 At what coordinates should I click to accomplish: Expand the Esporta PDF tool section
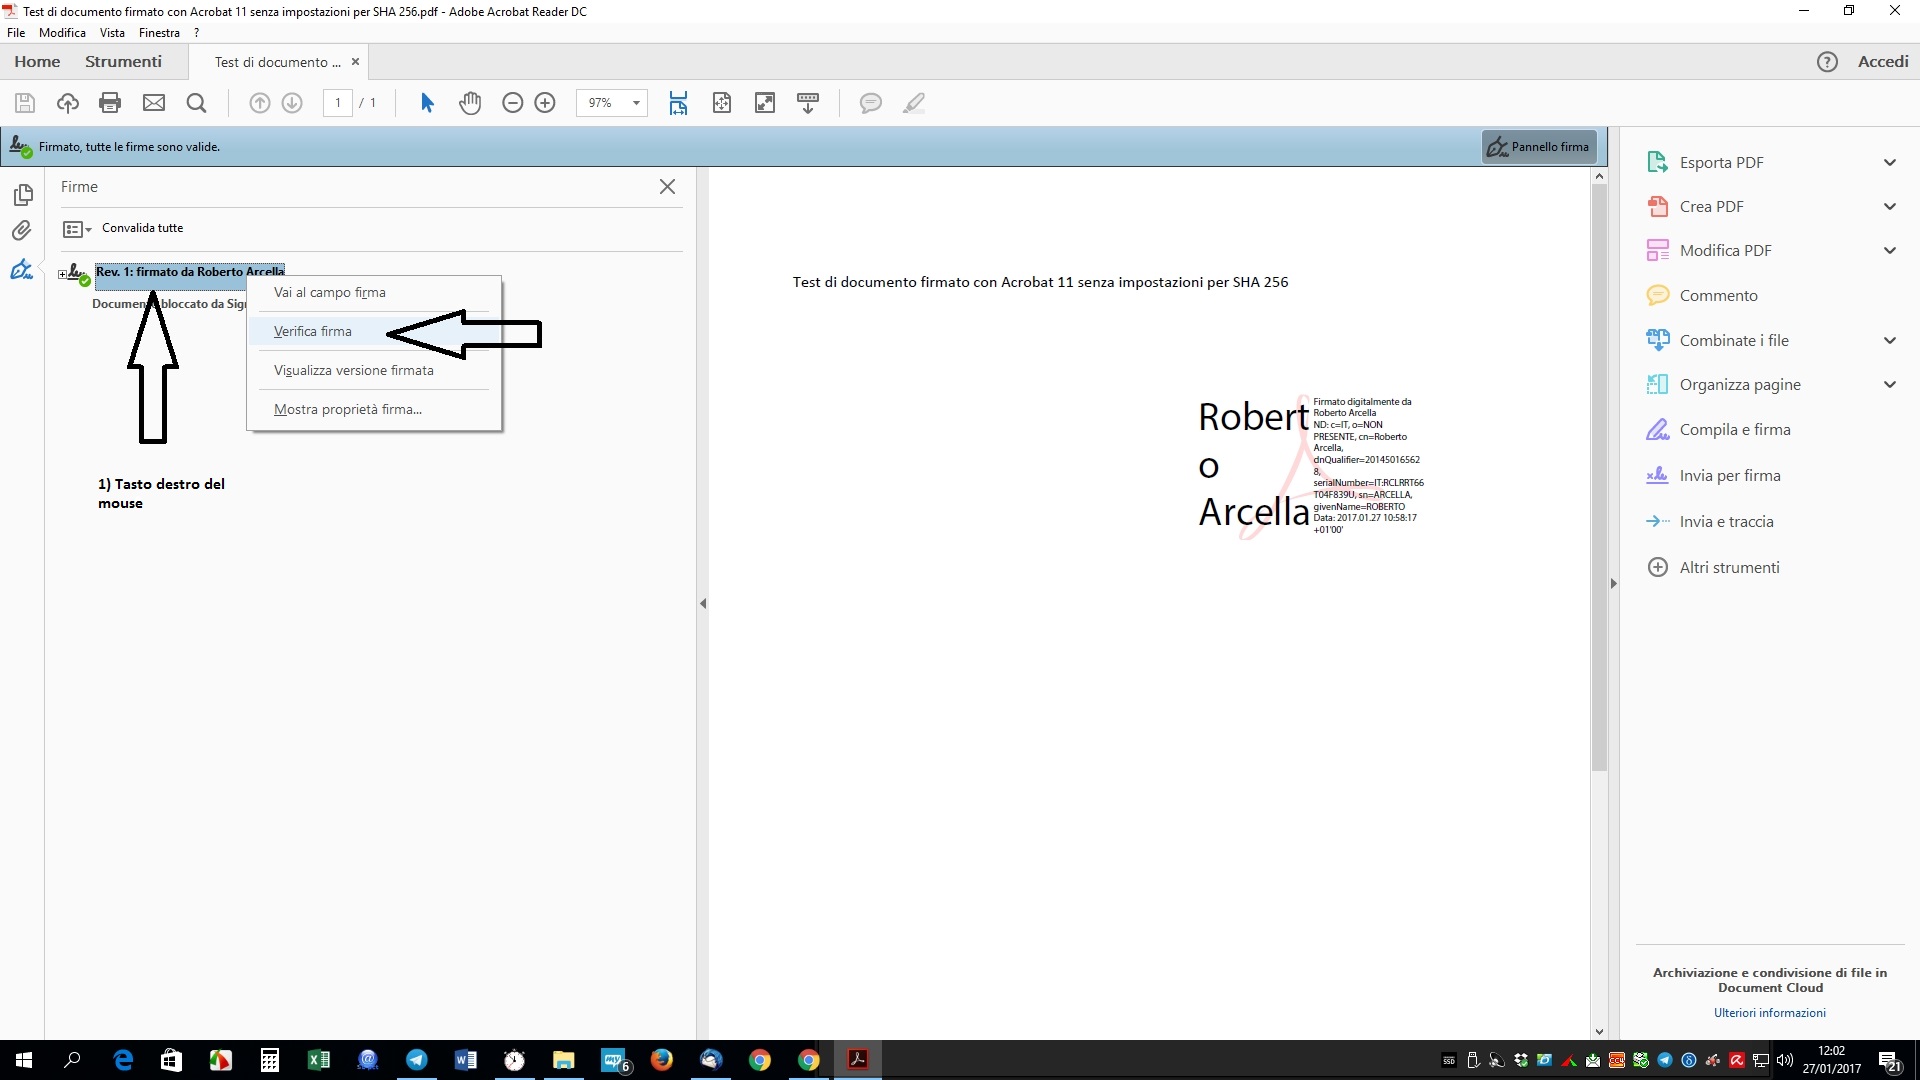click(1889, 163)
